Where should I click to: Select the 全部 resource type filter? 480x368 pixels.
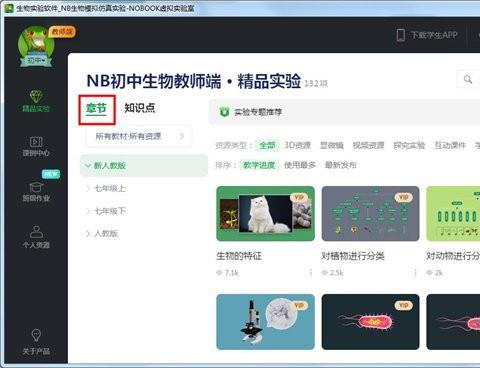pos(267,145)
